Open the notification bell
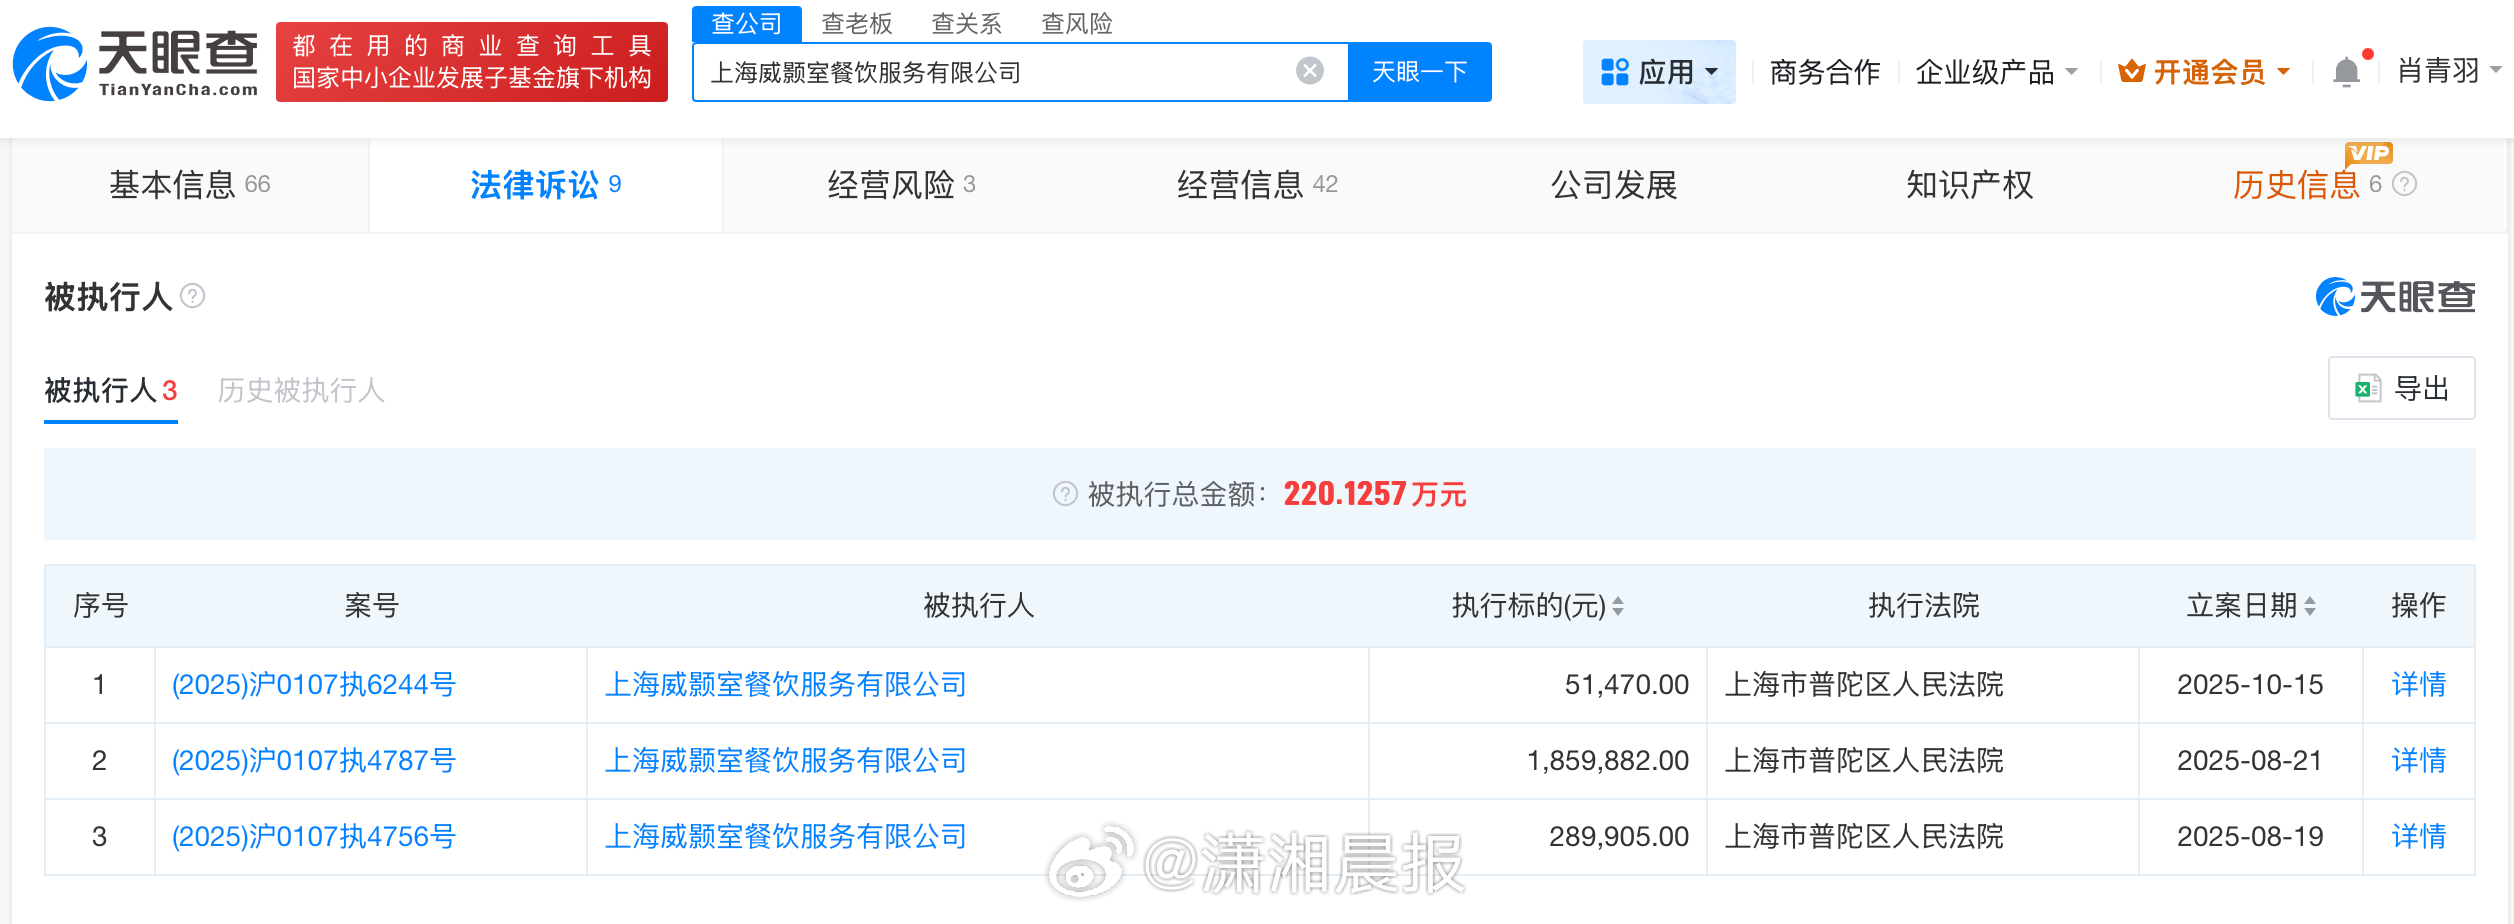The image size is (2514, 924). (2346, 72)
